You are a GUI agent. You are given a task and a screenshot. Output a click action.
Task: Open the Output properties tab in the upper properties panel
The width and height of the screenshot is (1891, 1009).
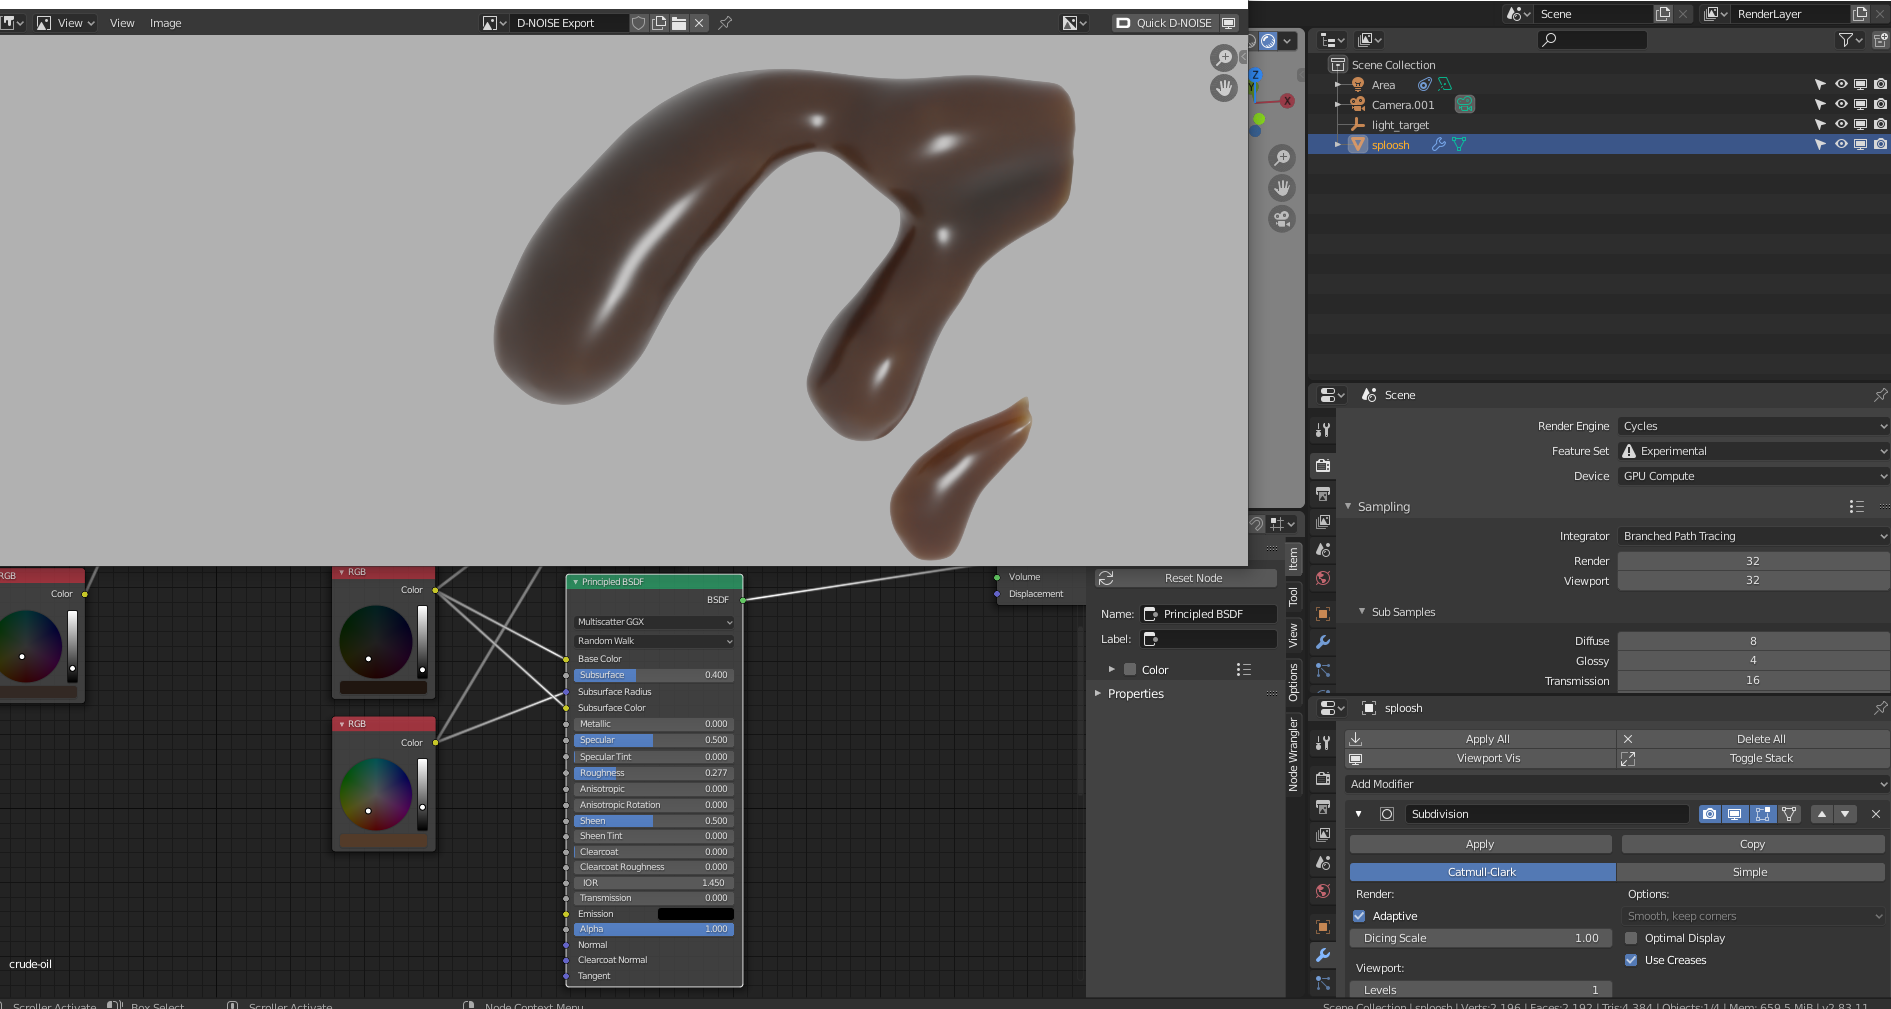click(1323, 493)
